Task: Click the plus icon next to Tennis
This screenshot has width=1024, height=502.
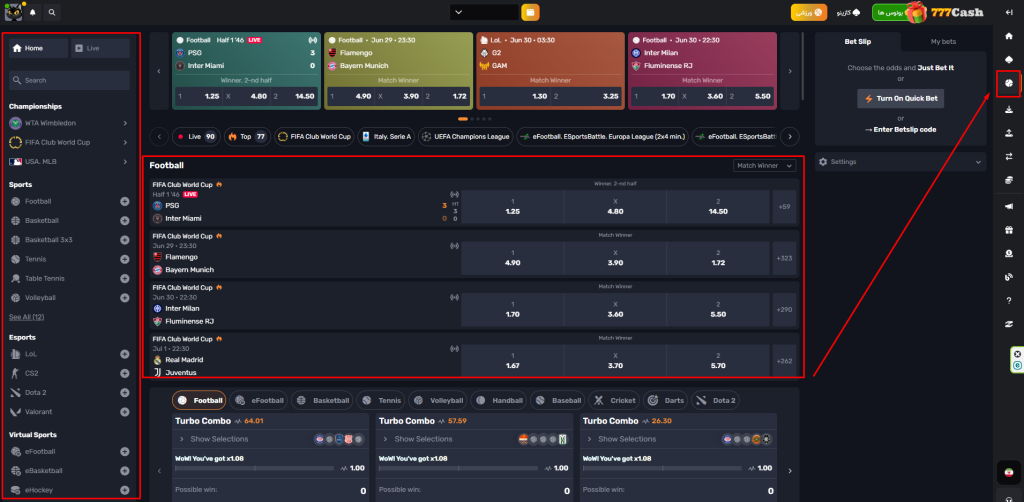Action: coord(124,259)
